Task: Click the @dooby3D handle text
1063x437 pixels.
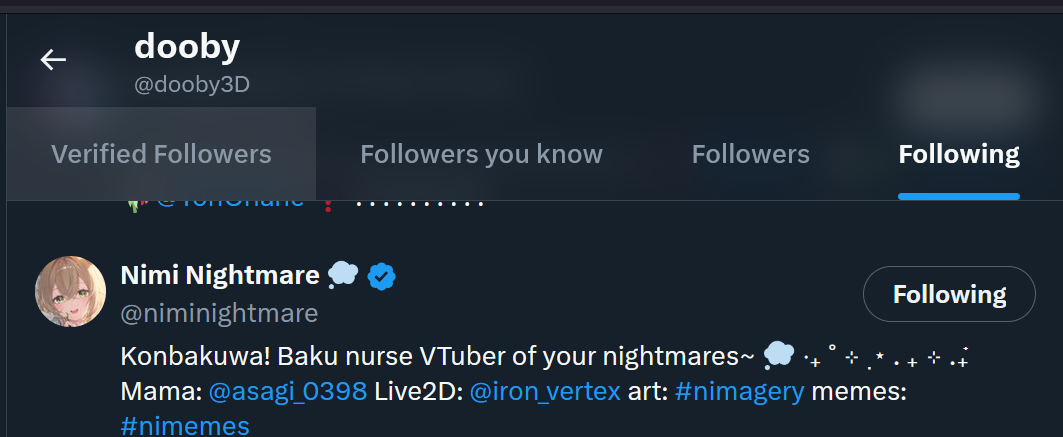Action: [192, 85]
